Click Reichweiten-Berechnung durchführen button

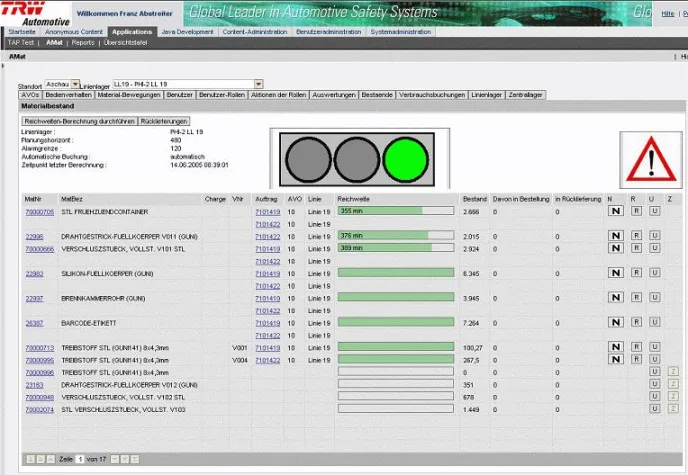79,120
